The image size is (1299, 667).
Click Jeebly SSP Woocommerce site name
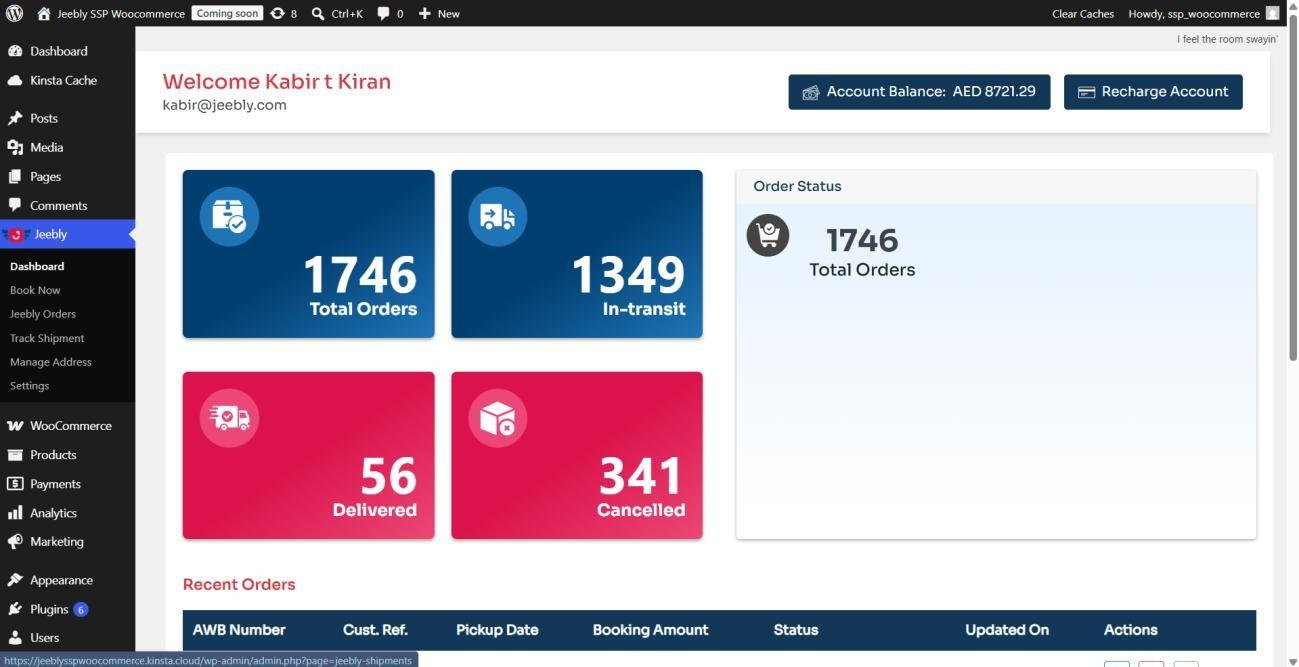click(121, 13)
